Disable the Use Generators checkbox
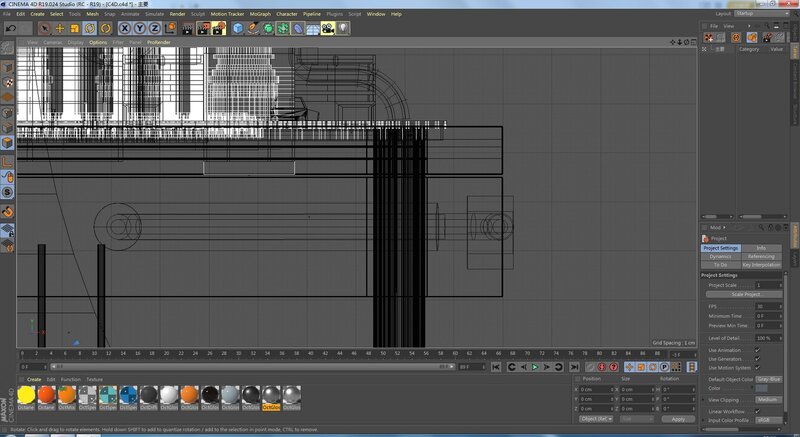This screenshot has width=800, height=437. point(757,359)
